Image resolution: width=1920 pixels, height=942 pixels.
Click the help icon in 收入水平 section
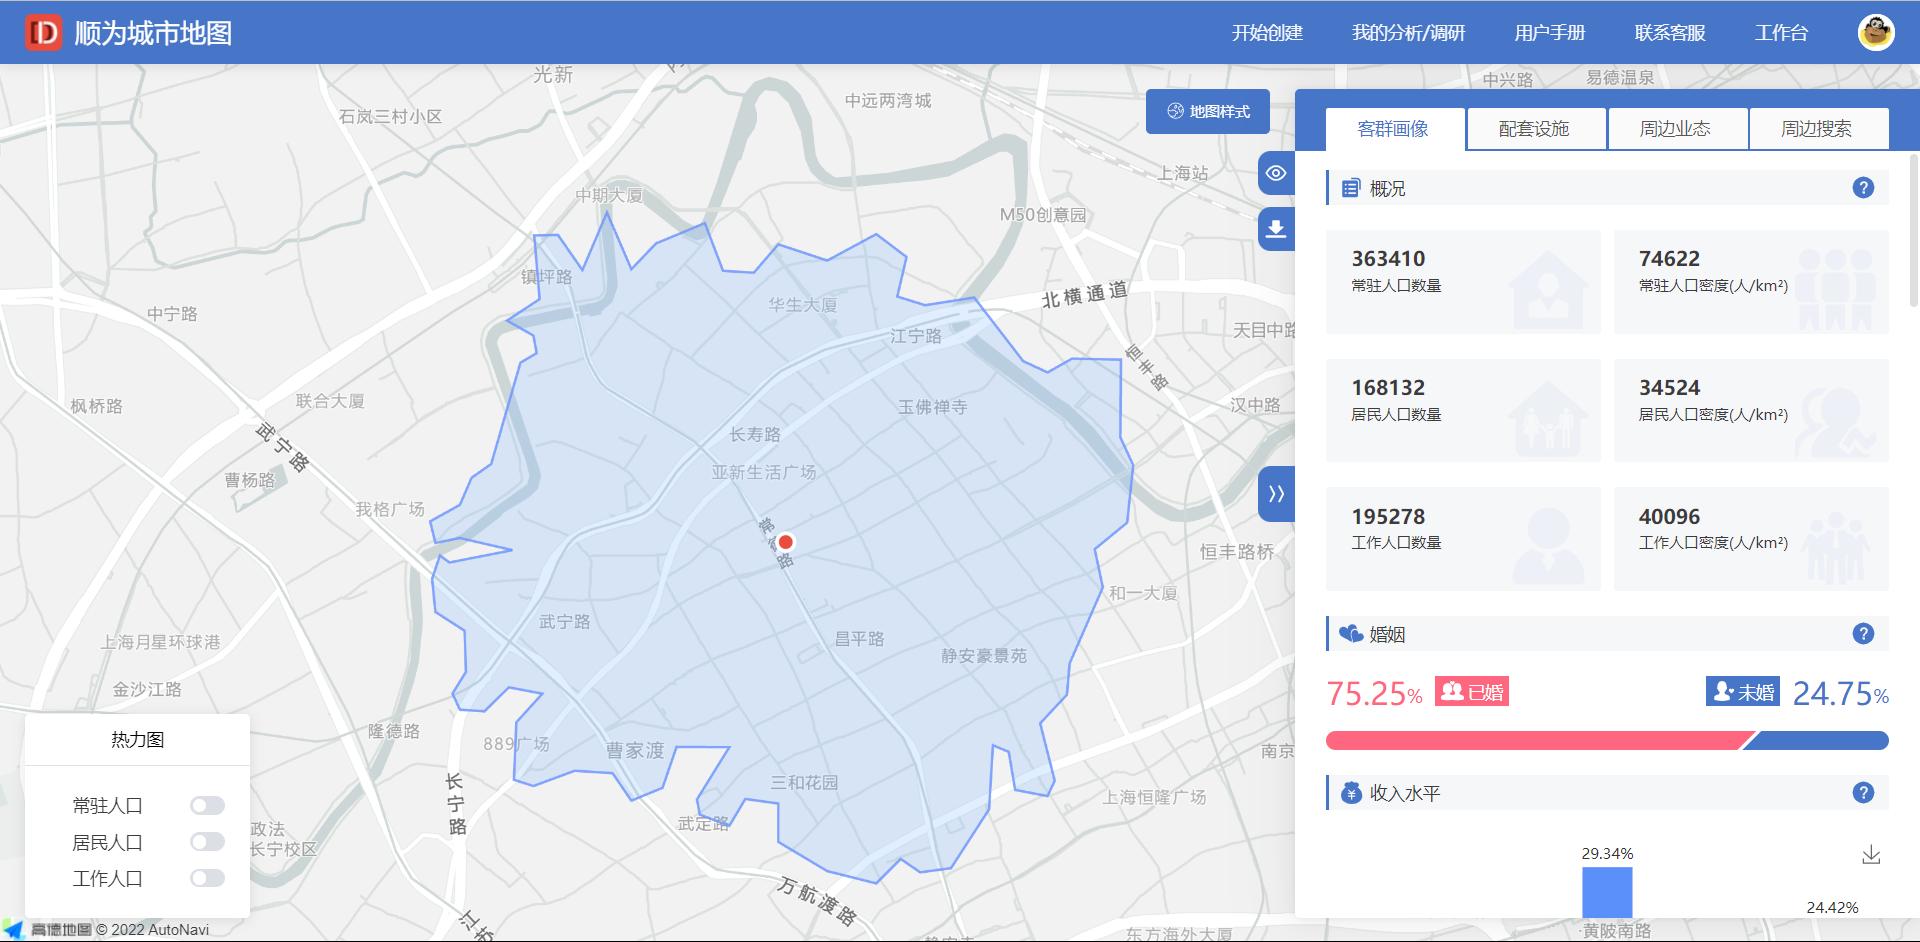(x=1862, y=793)
